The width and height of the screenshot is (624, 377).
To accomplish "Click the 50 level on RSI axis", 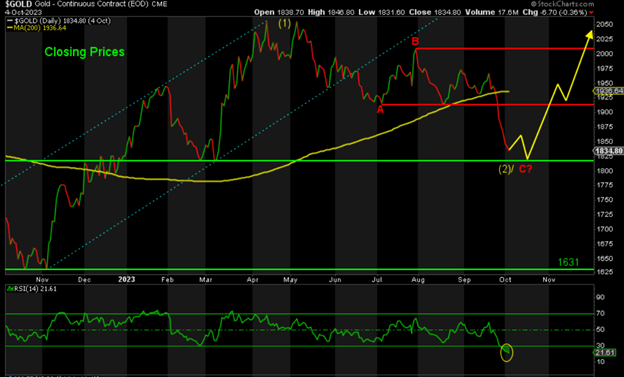I will pyautogui.click(x=601, y=330).
